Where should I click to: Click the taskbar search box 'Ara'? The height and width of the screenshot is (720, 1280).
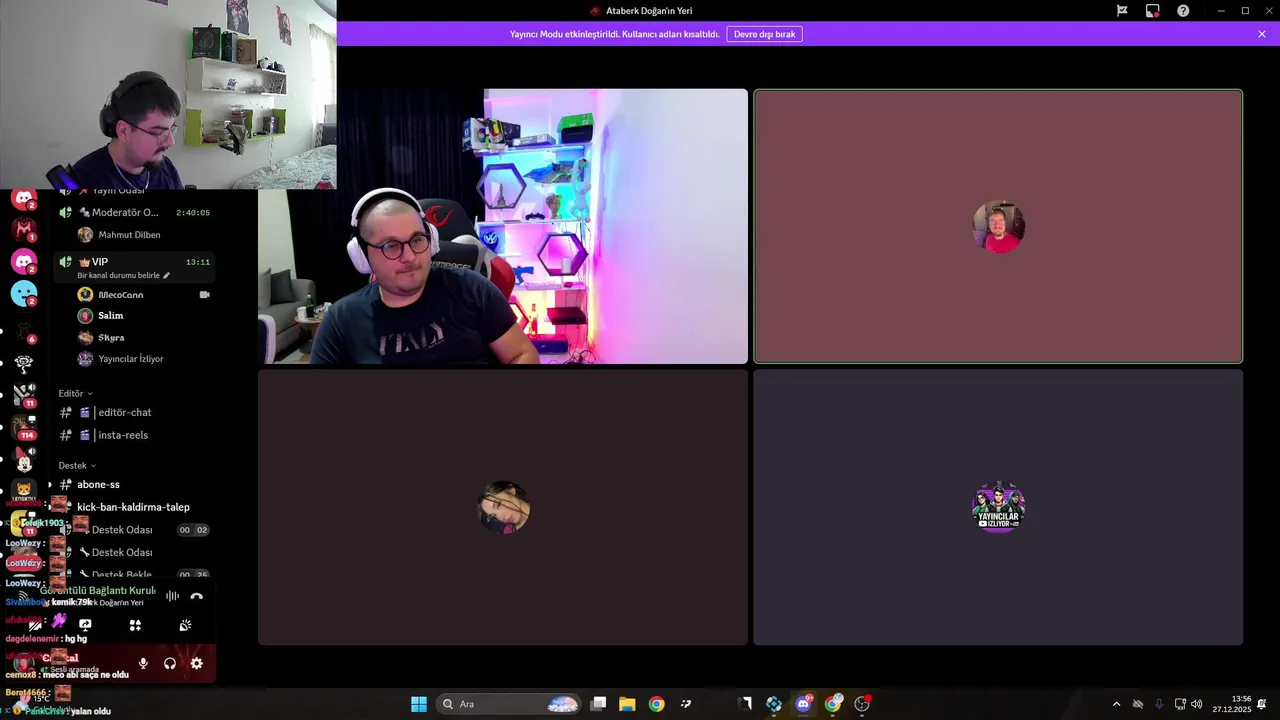pos(510,704)
